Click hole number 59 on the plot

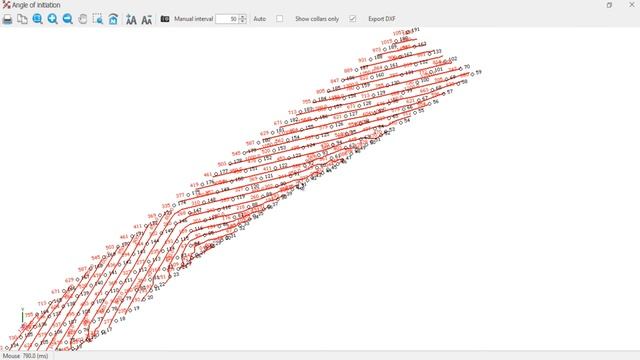479,72
